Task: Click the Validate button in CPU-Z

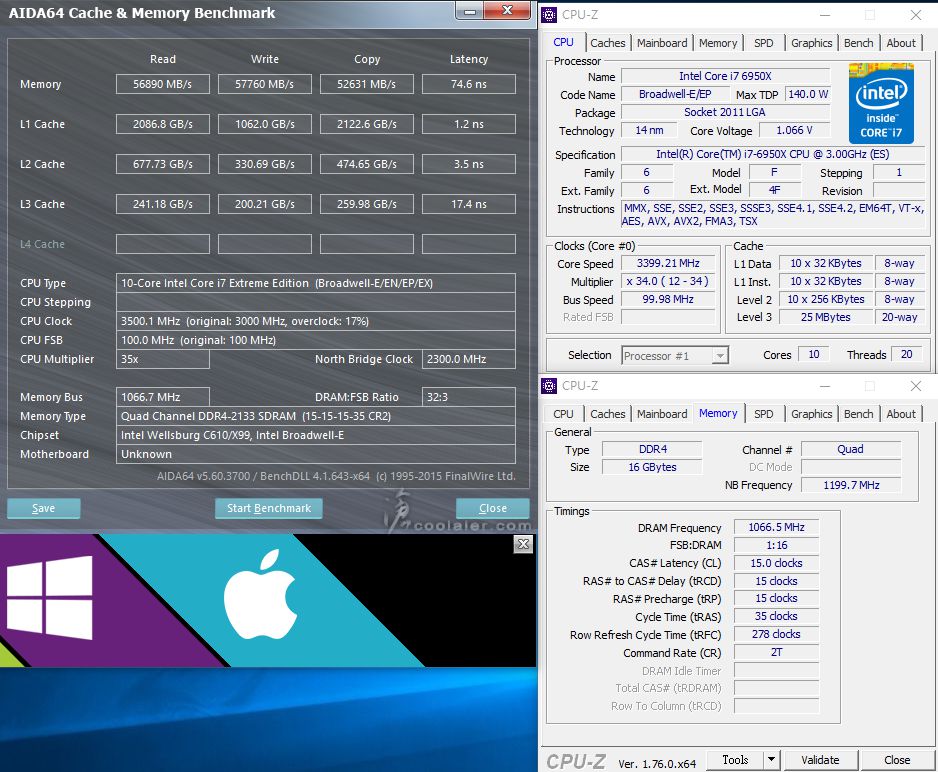Action: pyautogui.click(x=820, y=759)
